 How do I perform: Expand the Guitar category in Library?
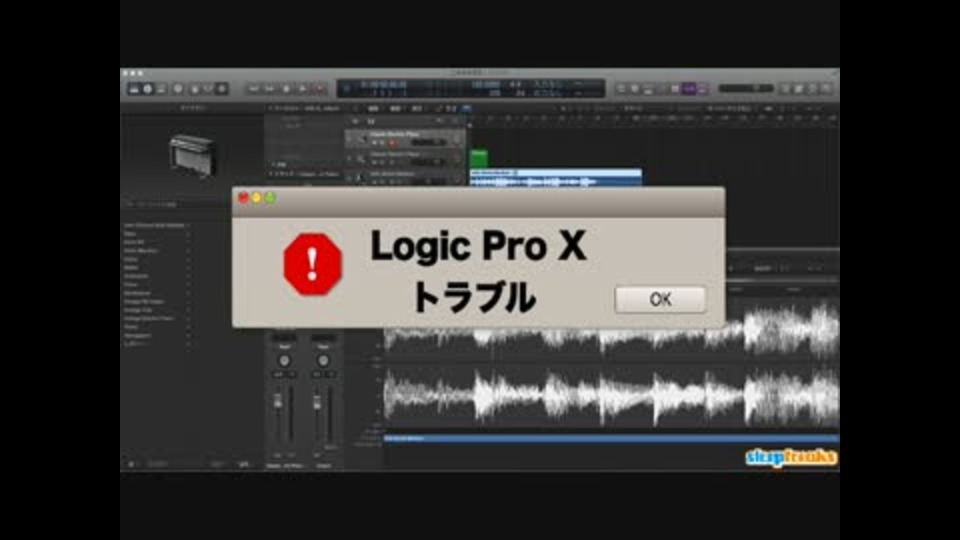157,260
